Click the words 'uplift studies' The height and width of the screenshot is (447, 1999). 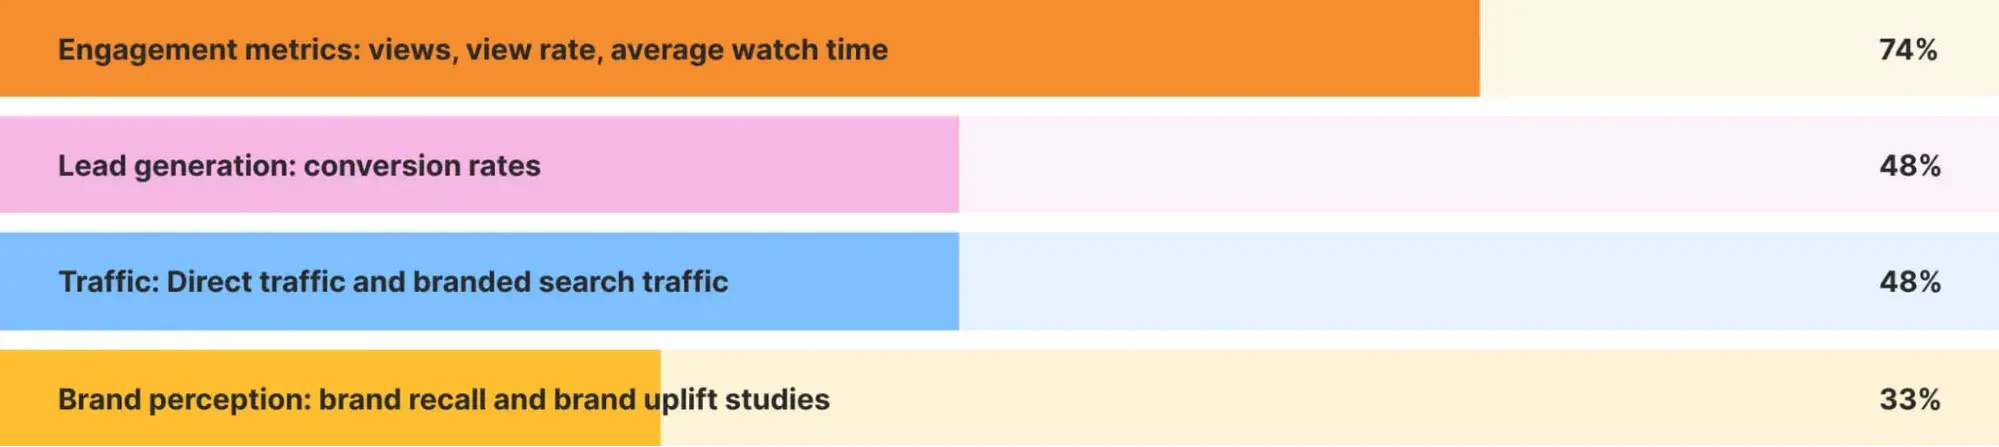coord(737,400)
